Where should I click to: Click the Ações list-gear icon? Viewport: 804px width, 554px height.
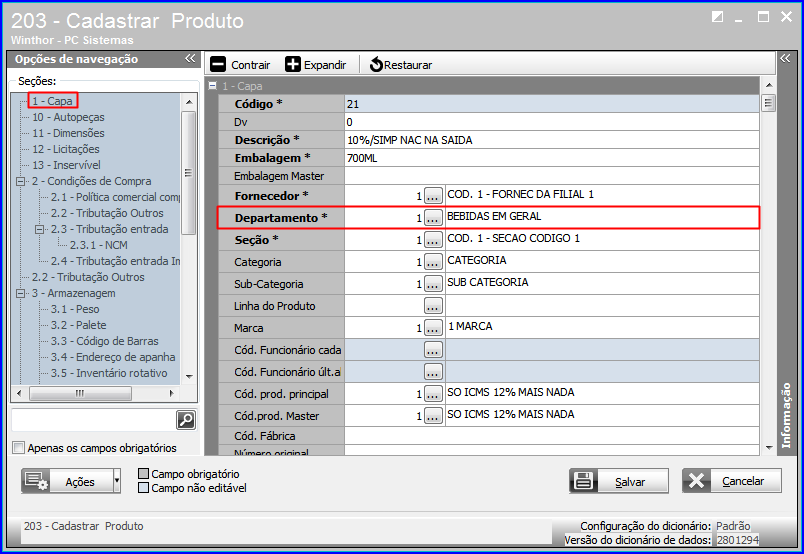point(36,481)
